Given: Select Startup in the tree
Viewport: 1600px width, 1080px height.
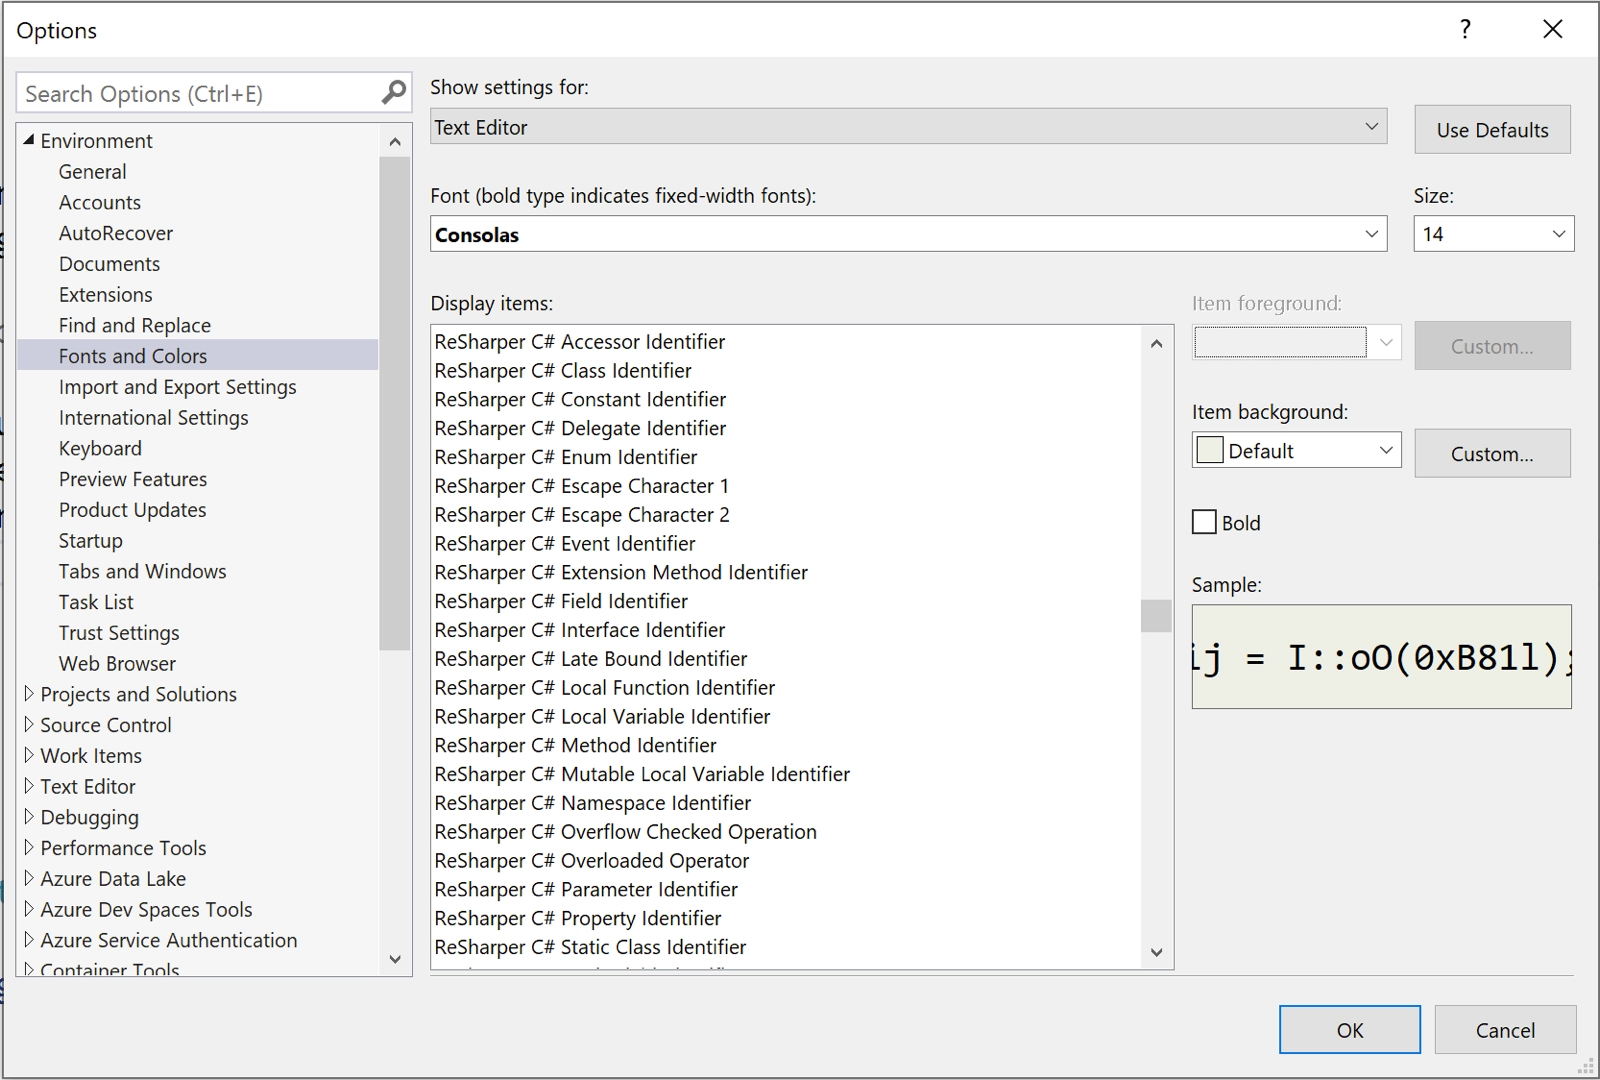Looking at the screenshot, I should click(x=91, y=541).
